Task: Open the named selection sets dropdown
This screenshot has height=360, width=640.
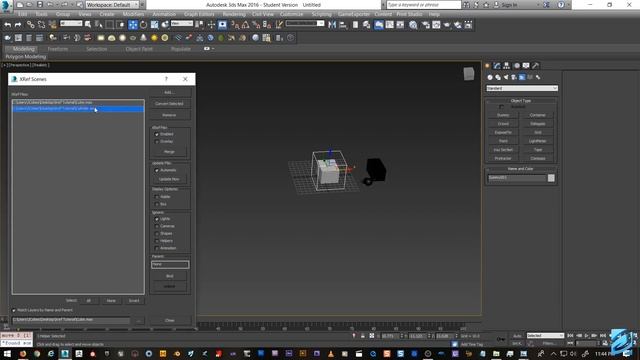Action: (x=305, y=24)
